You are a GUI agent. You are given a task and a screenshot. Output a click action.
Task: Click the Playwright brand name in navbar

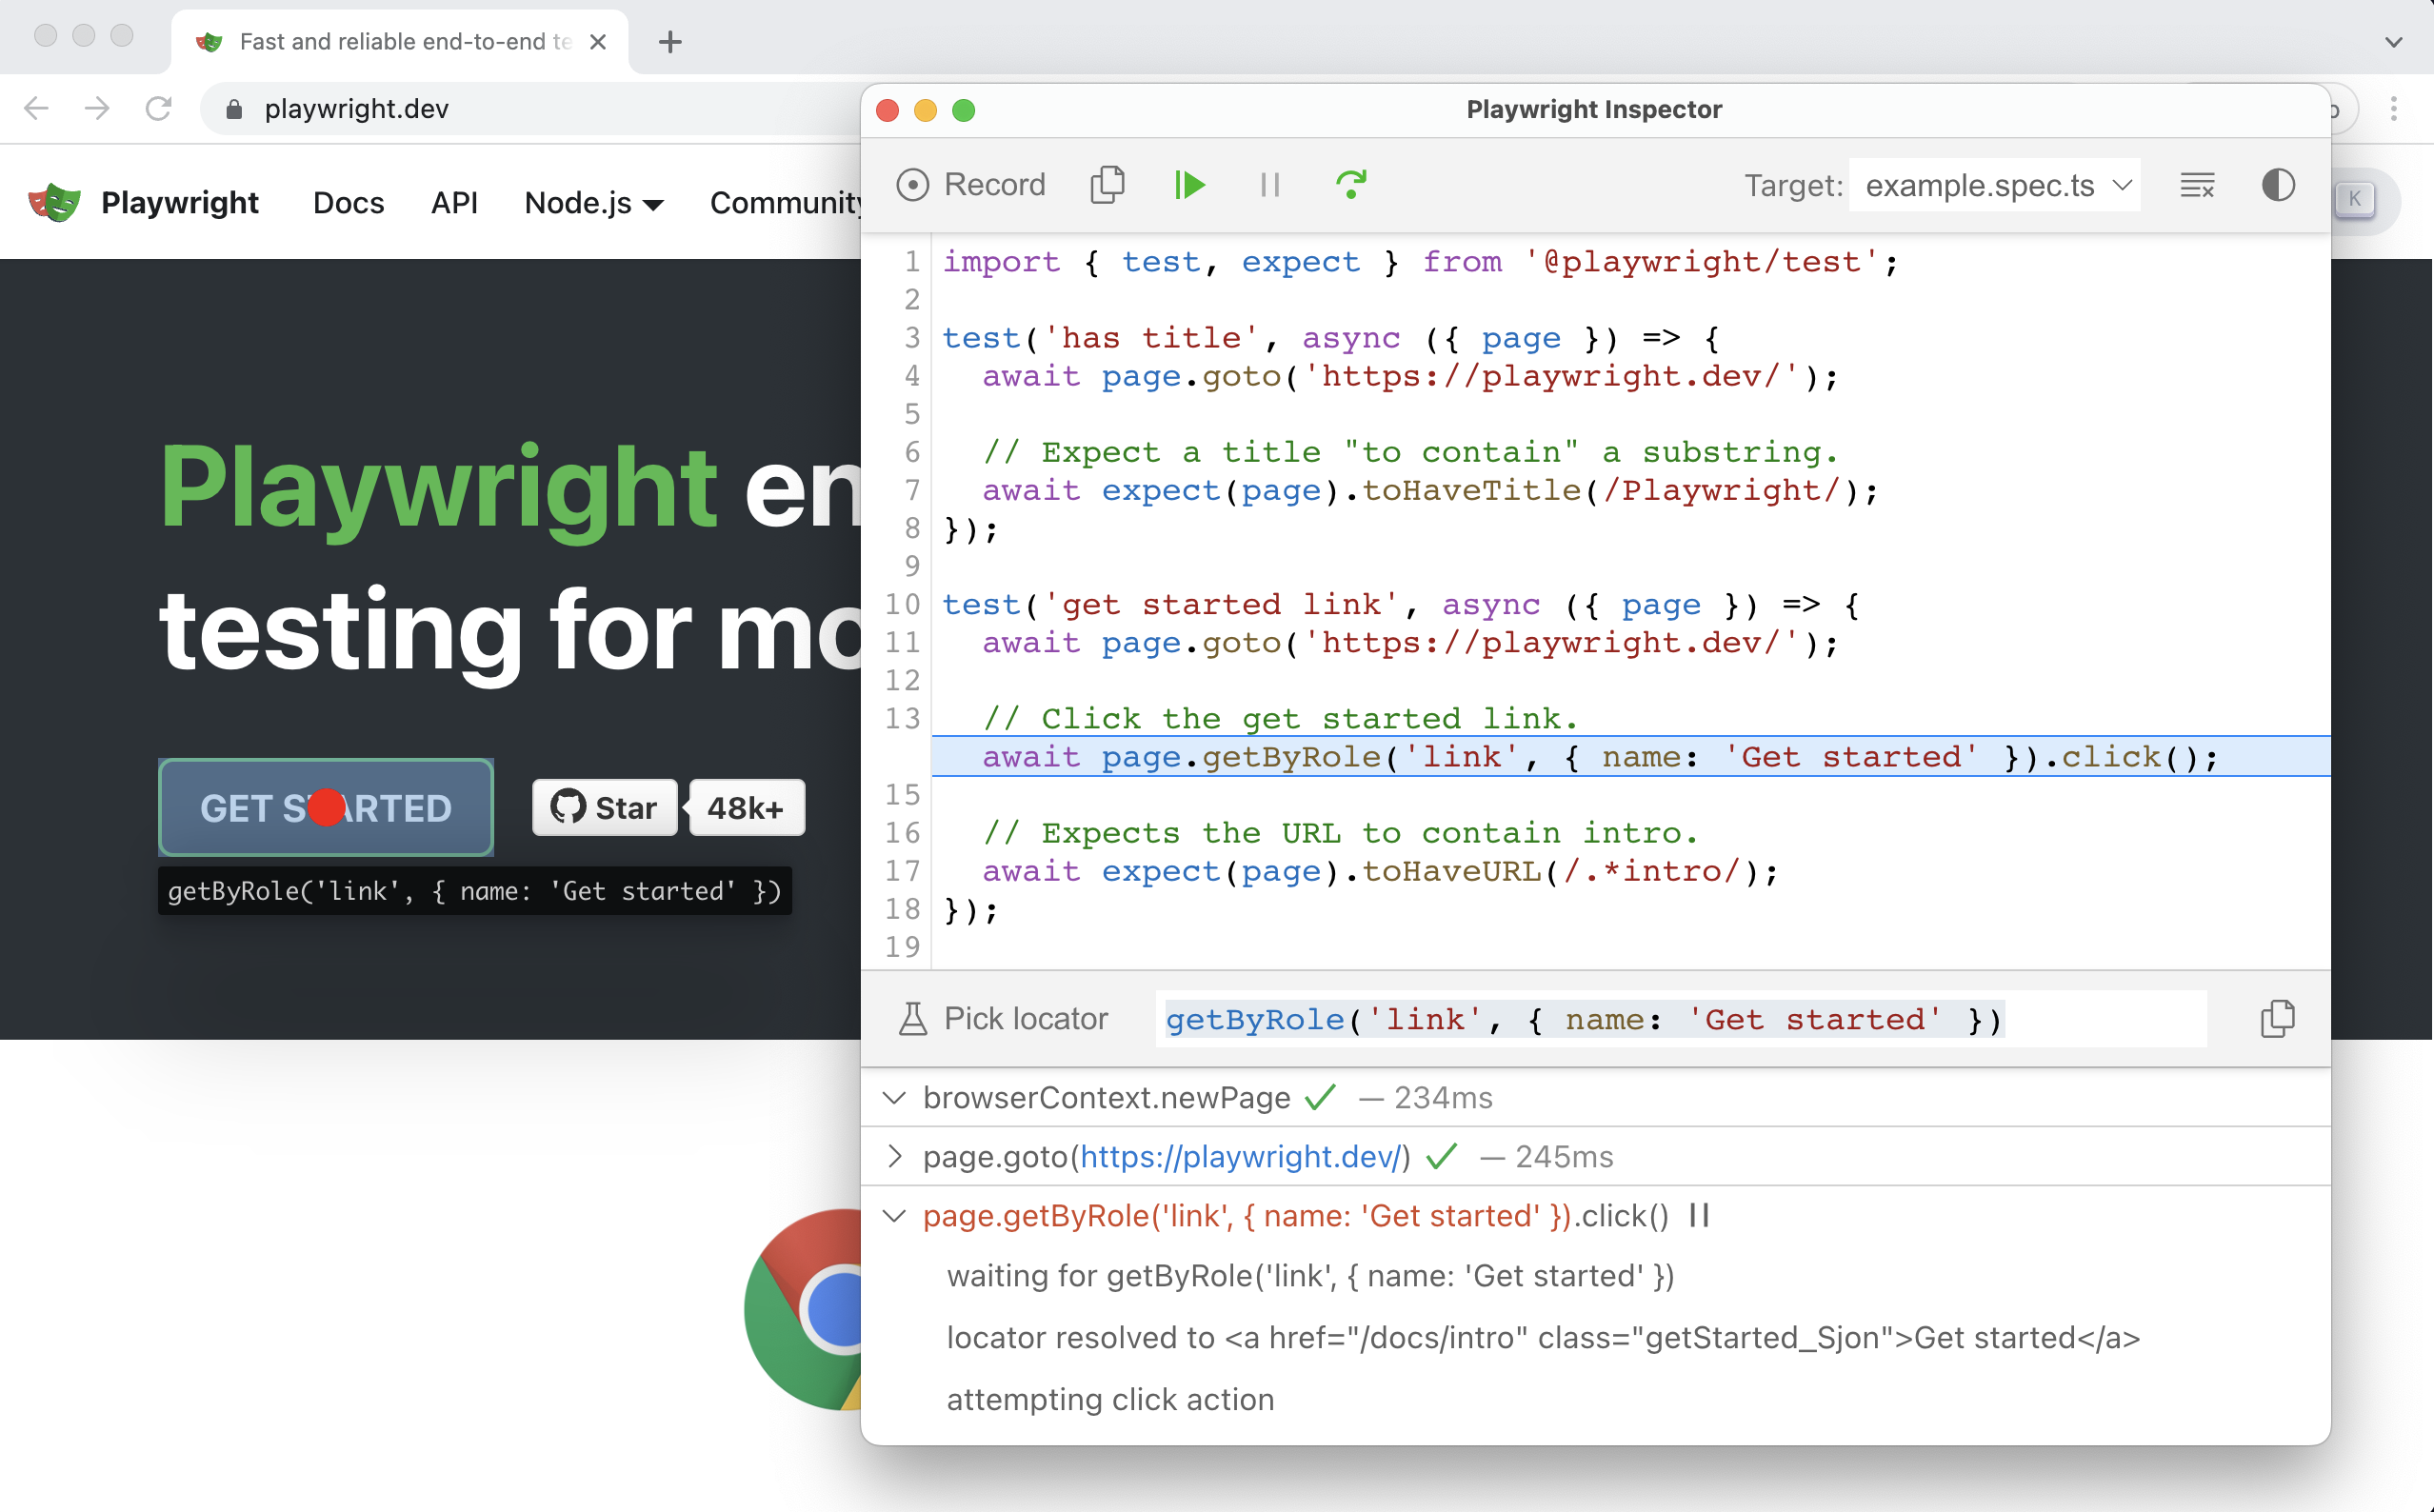[180, 203]
